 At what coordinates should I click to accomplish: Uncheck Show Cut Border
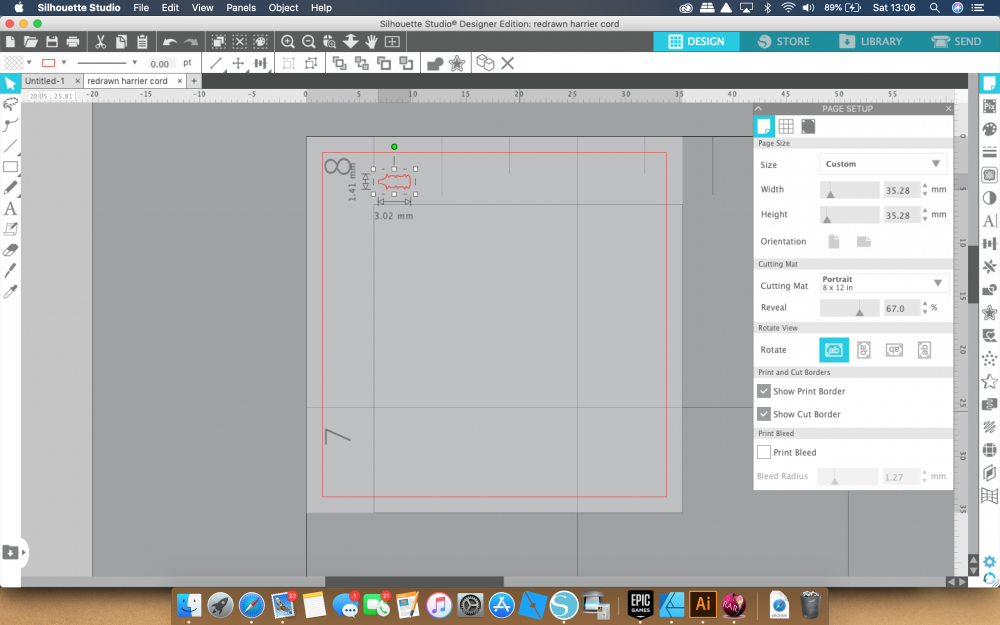point(763,414)
